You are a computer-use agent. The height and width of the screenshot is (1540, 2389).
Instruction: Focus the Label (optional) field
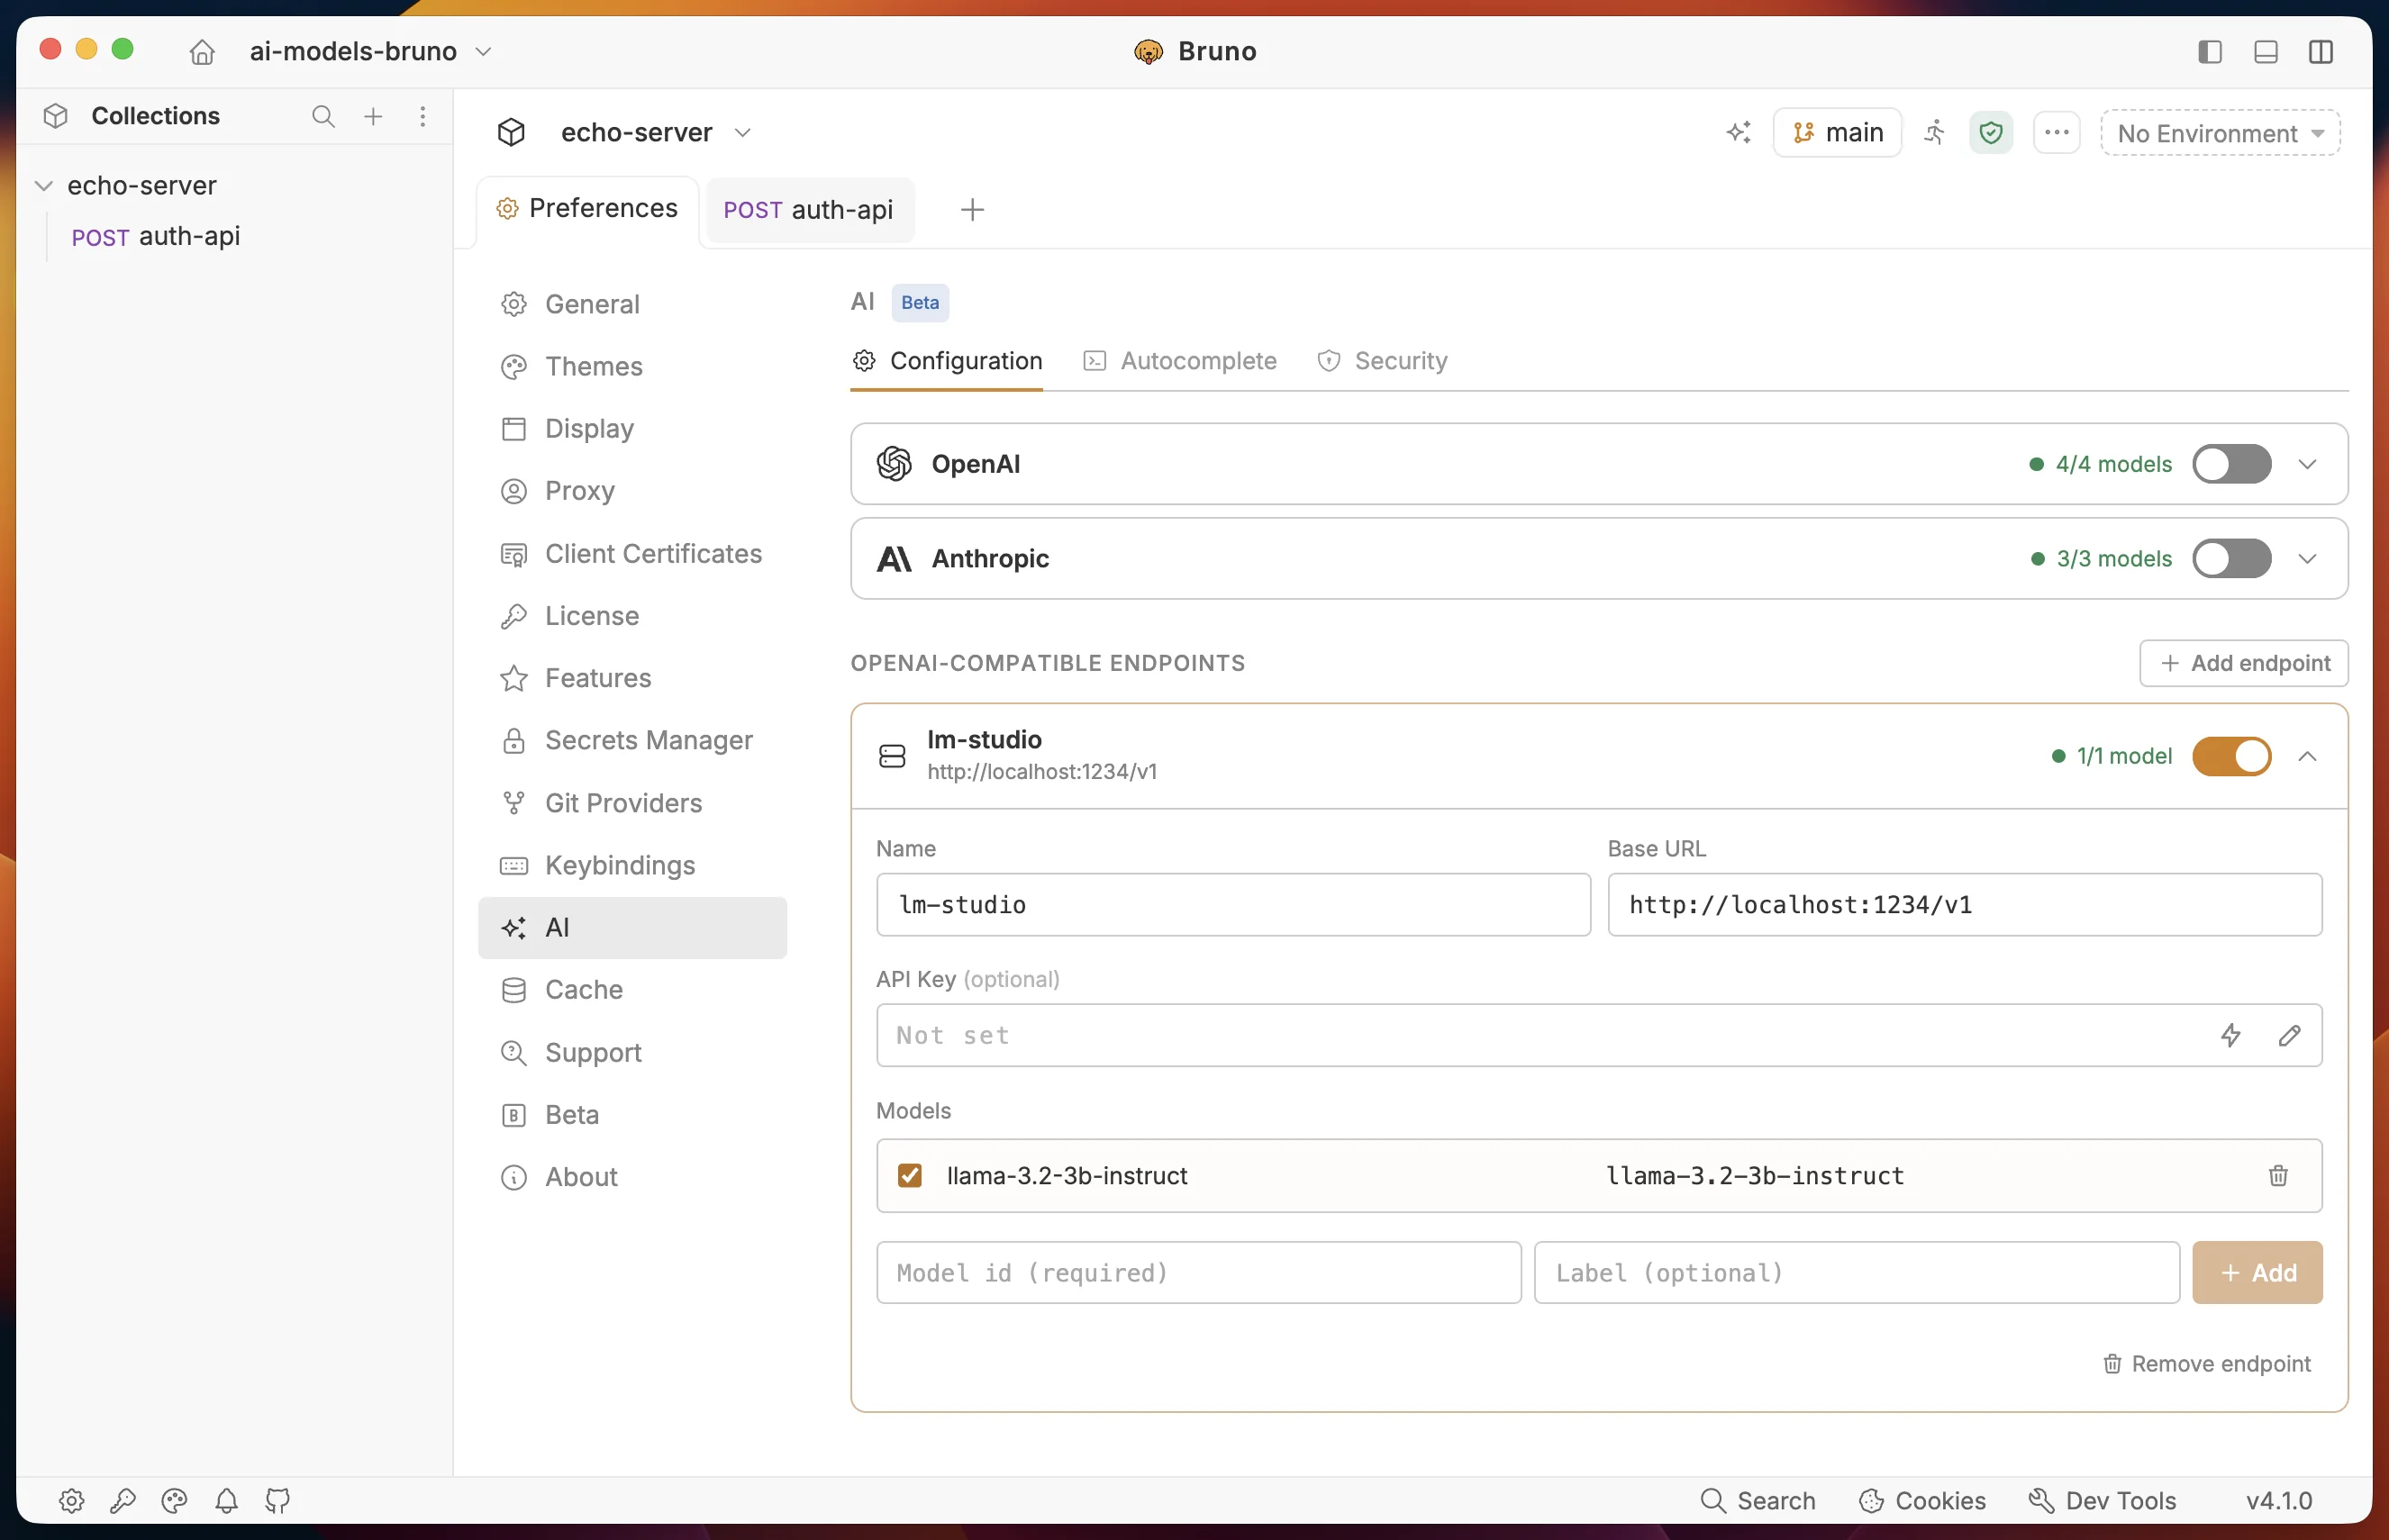pyautogui.click(x=1856, y=1273)
